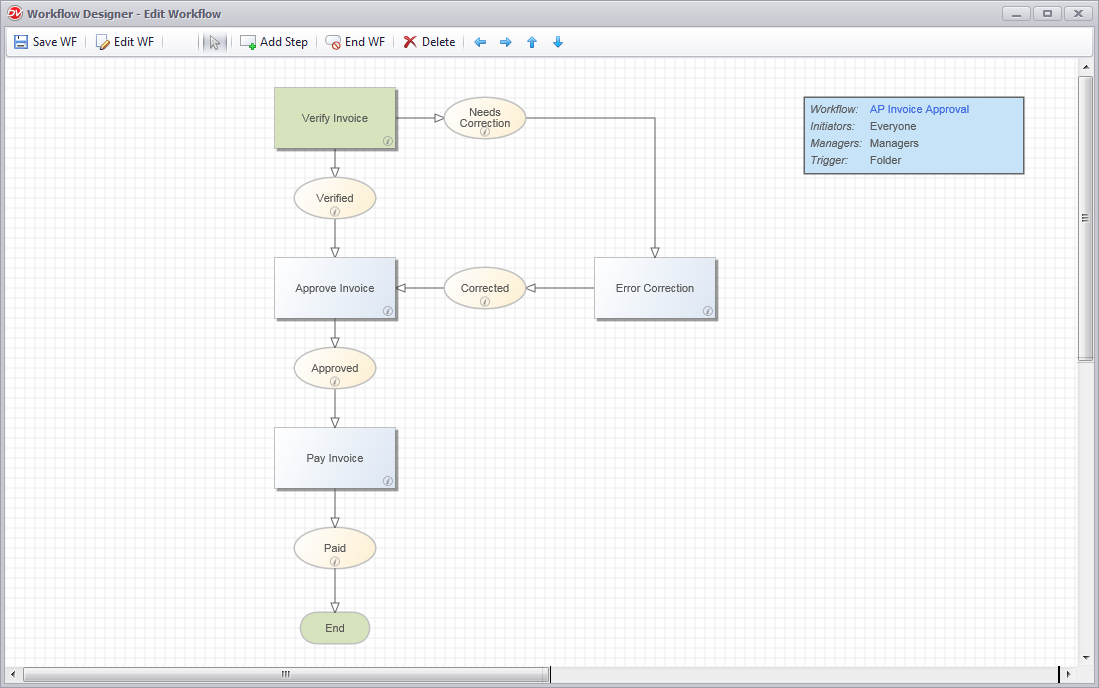Select the Approve Invoice step node

pos(335,288)
